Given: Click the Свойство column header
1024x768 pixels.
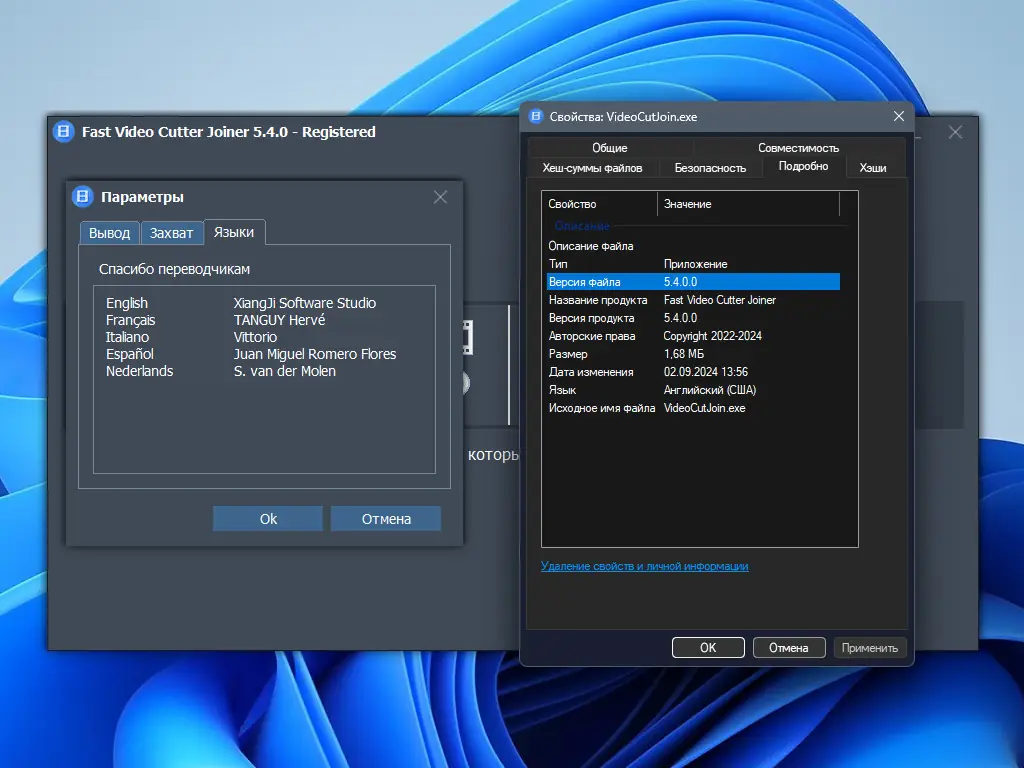Looking at the screenshot, I should (600, 204).
